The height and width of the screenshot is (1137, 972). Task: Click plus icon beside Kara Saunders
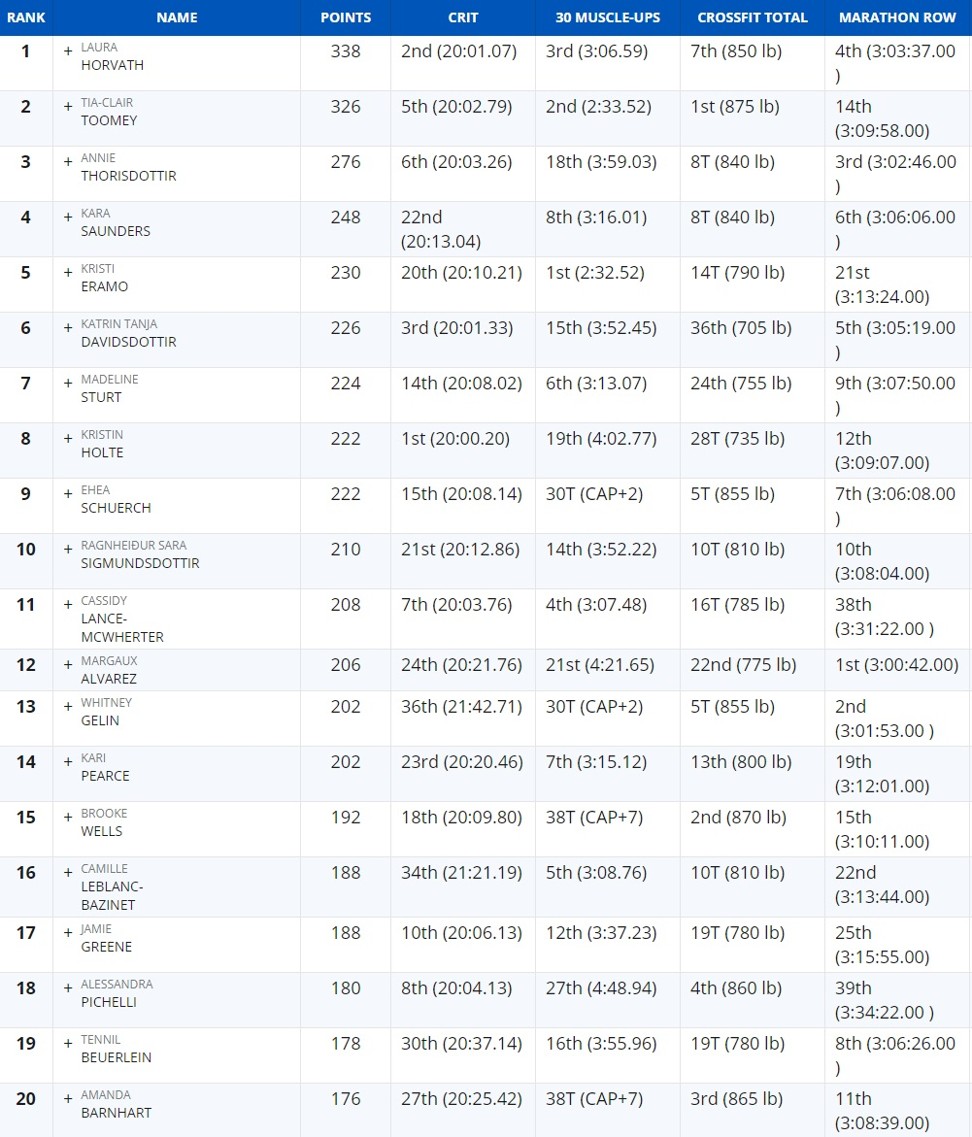point(67,217)
